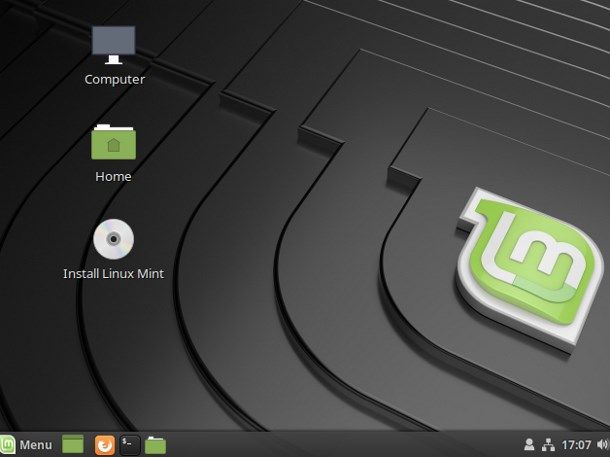610x457 pixels.
Task: Select the "Install Linux Mint" label
Action: coord(114,273)
